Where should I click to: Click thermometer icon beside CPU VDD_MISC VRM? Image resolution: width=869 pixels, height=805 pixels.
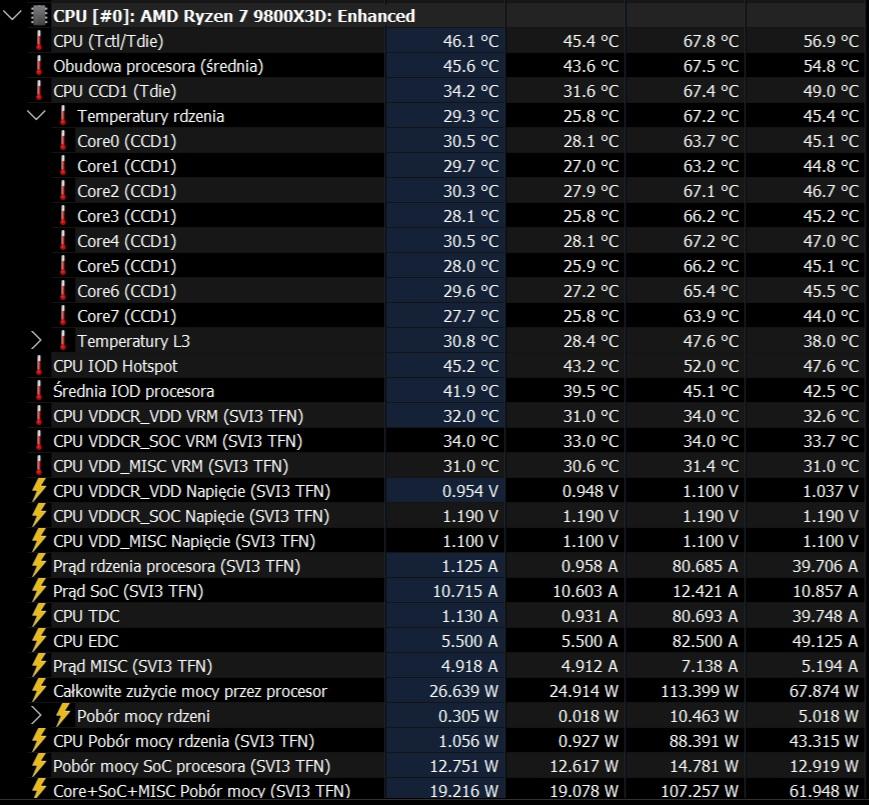pyautogui.click(x=39, y=466)
